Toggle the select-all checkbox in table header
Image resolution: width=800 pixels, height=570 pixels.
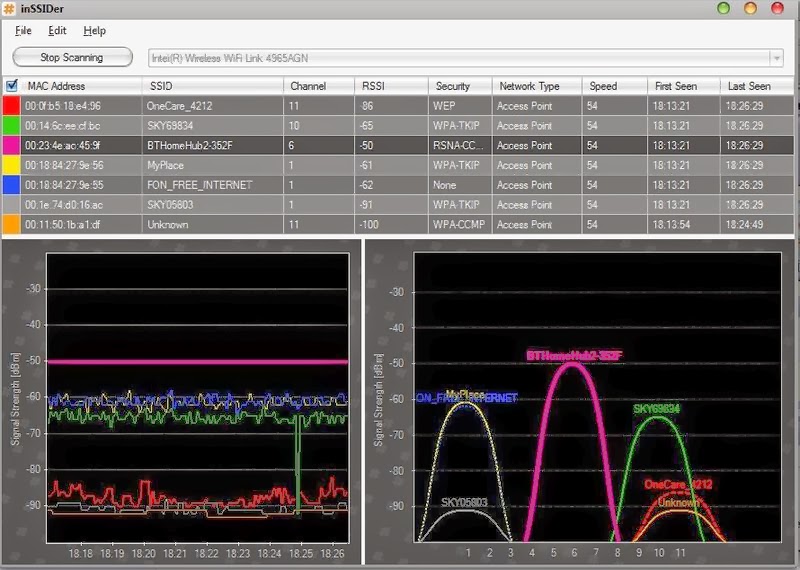point(11,86)
